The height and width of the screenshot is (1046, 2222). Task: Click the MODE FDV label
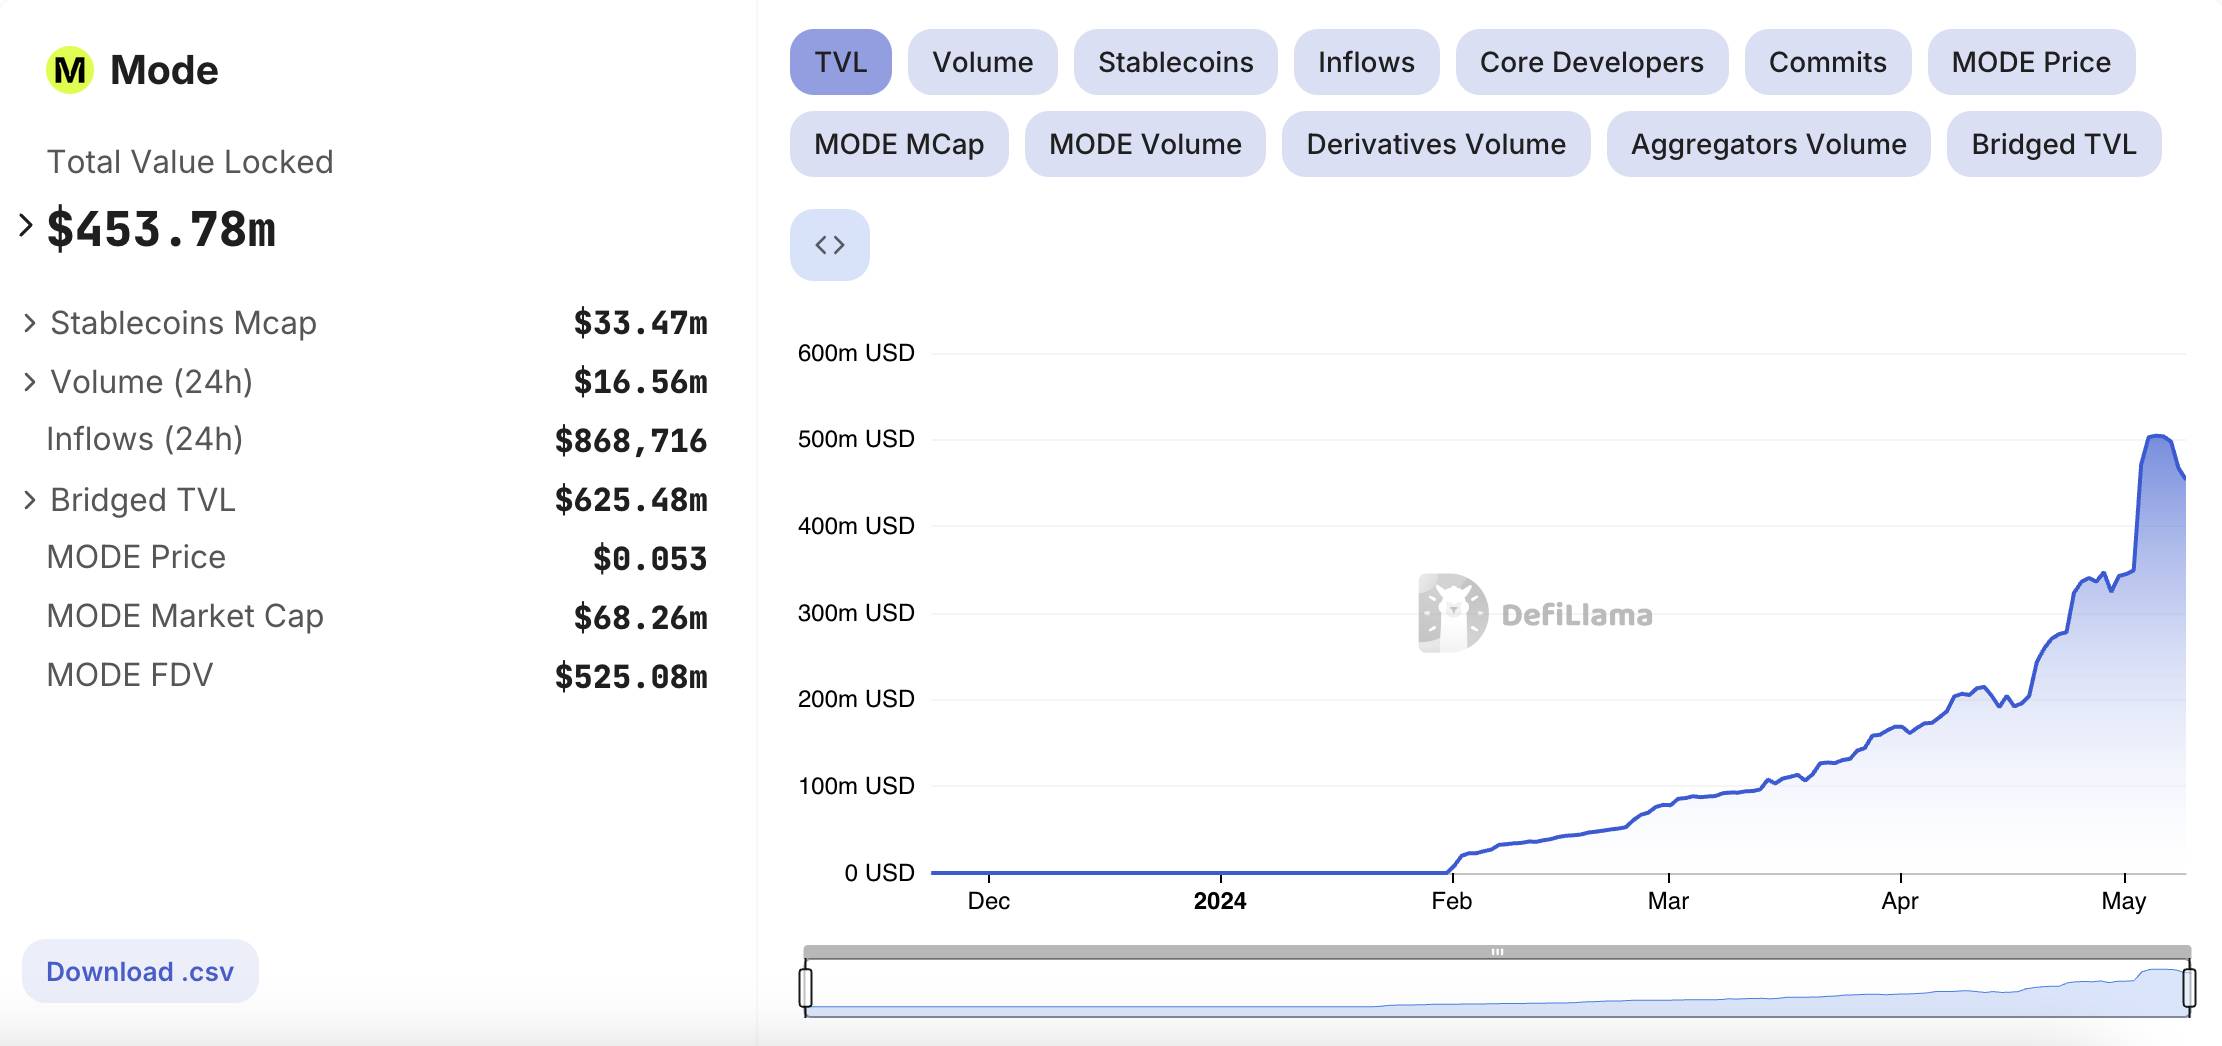click(x=130, y=675)
